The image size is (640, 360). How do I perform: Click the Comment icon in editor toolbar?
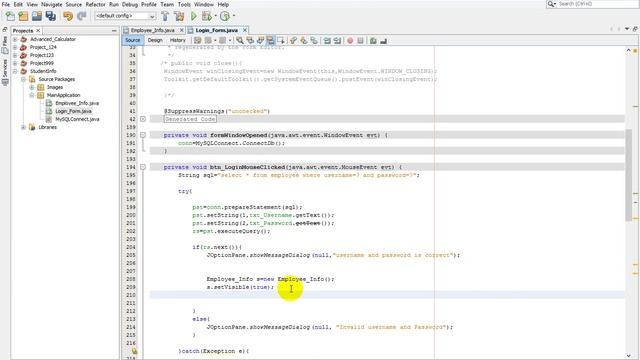tap(373, 40)
